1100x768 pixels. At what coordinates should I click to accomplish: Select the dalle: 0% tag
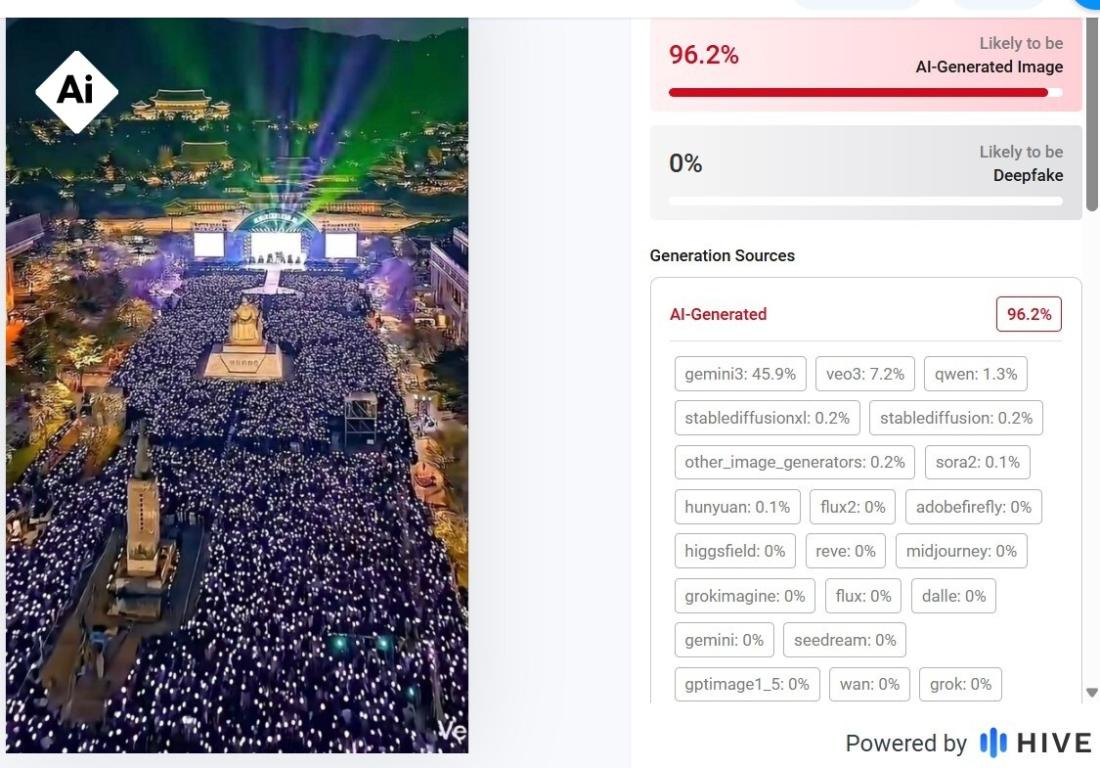[954, 596]
